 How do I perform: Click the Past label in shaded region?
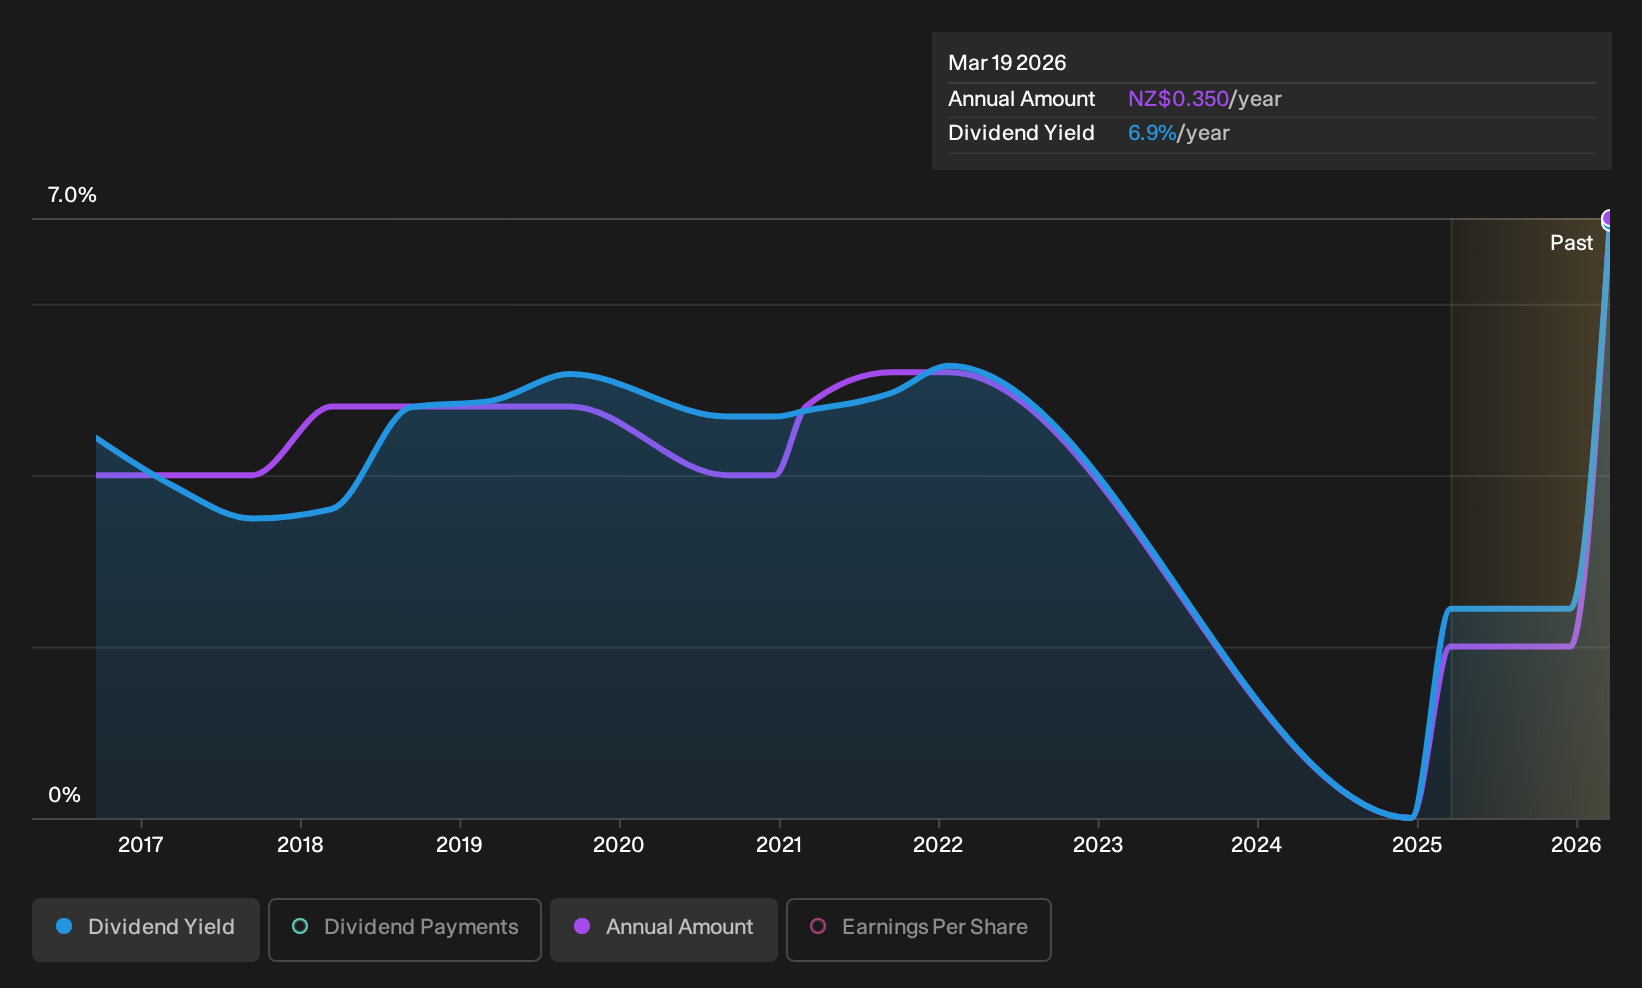(x=1571, y=243)
